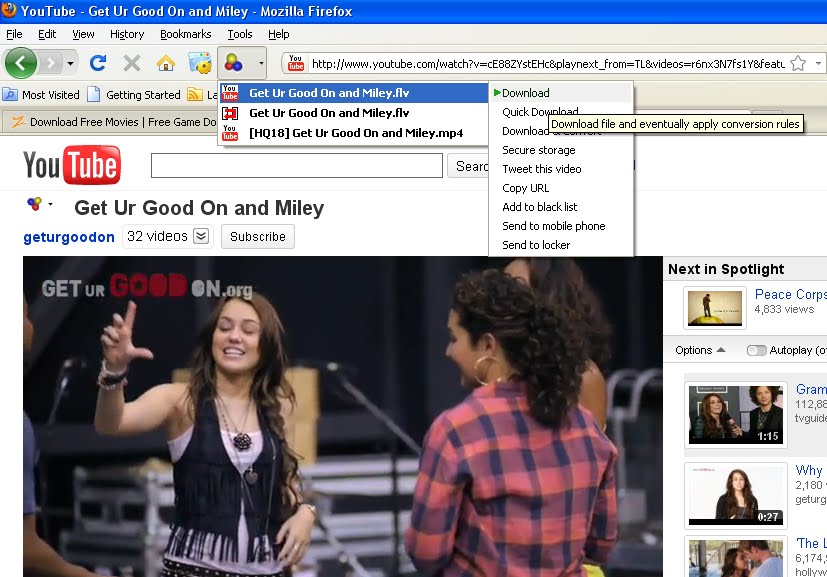This screenshot has width=827, height=577.
Task: Open the View menu
Action: (x=83, y=34)
